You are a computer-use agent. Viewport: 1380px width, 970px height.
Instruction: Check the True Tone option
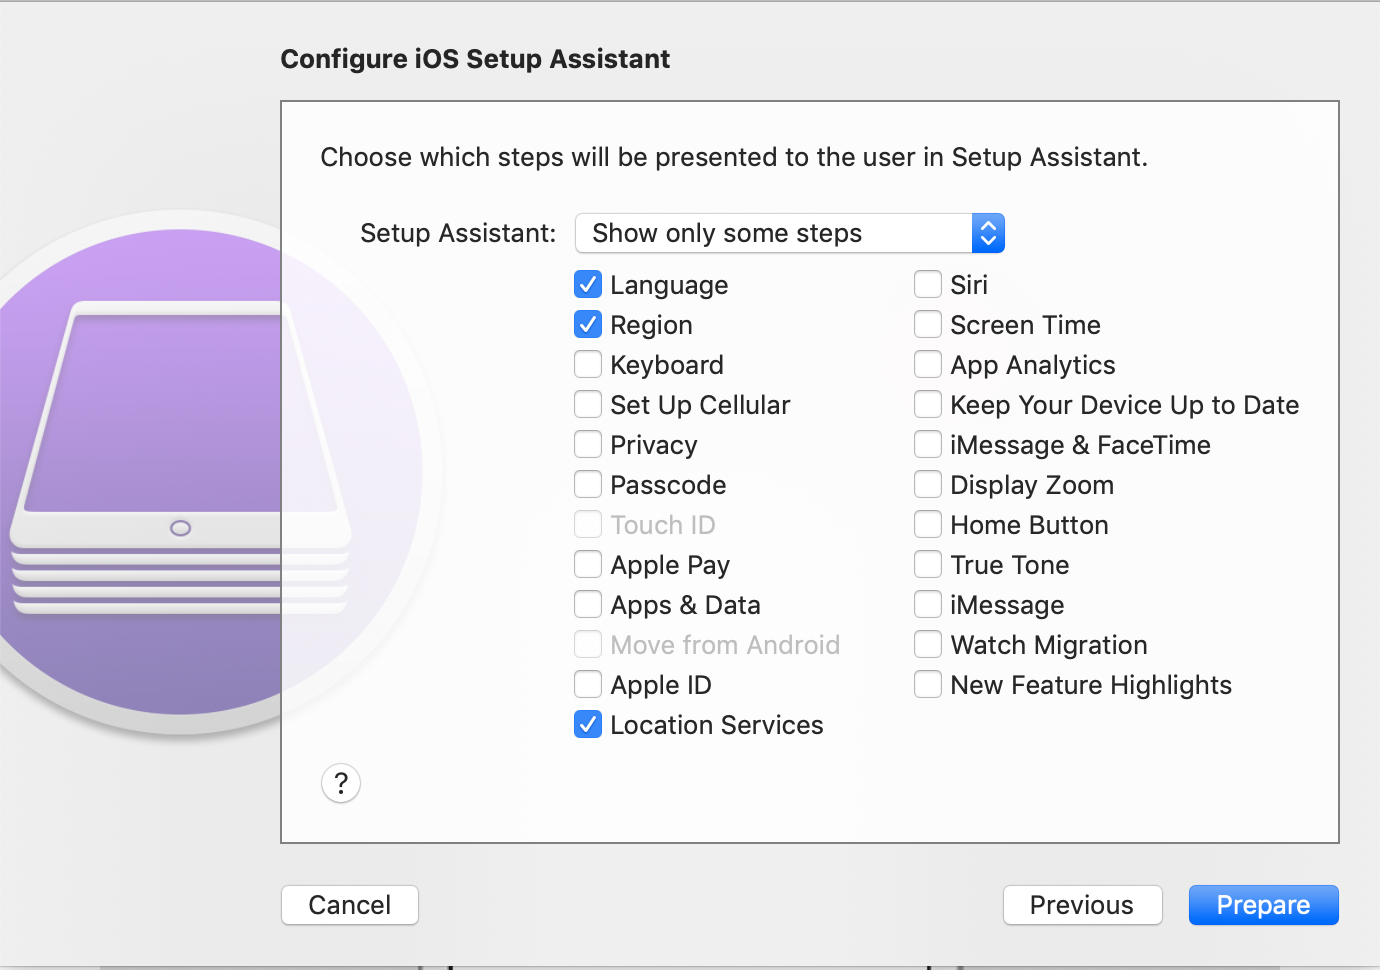[928, 565]
